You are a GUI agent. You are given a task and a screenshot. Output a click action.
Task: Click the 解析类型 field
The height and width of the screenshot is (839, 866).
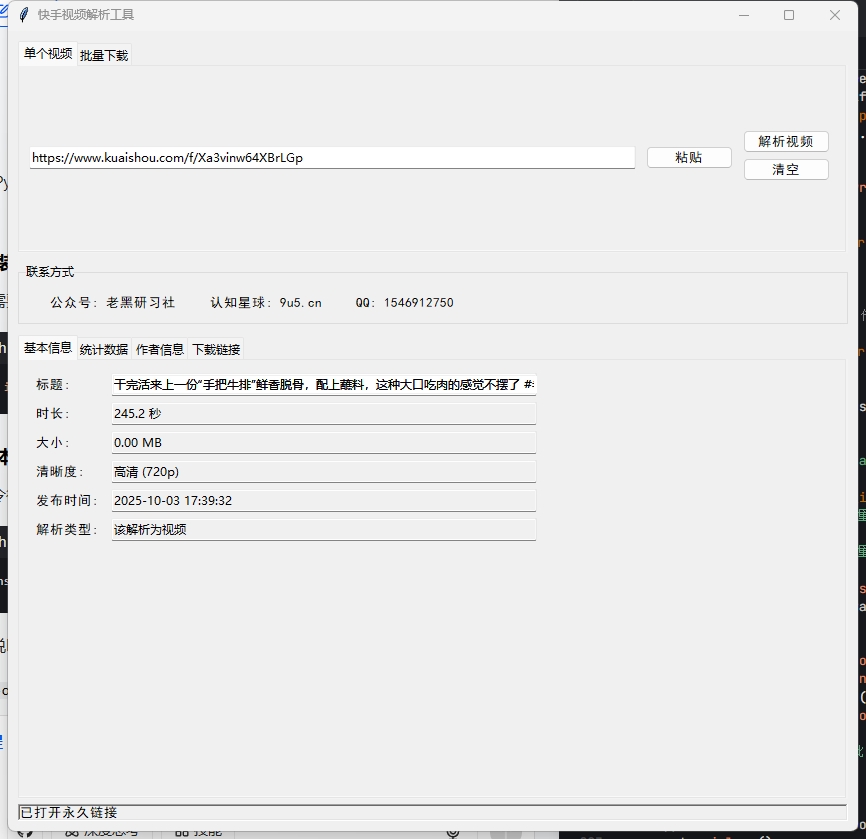click(x=324, y=529)
